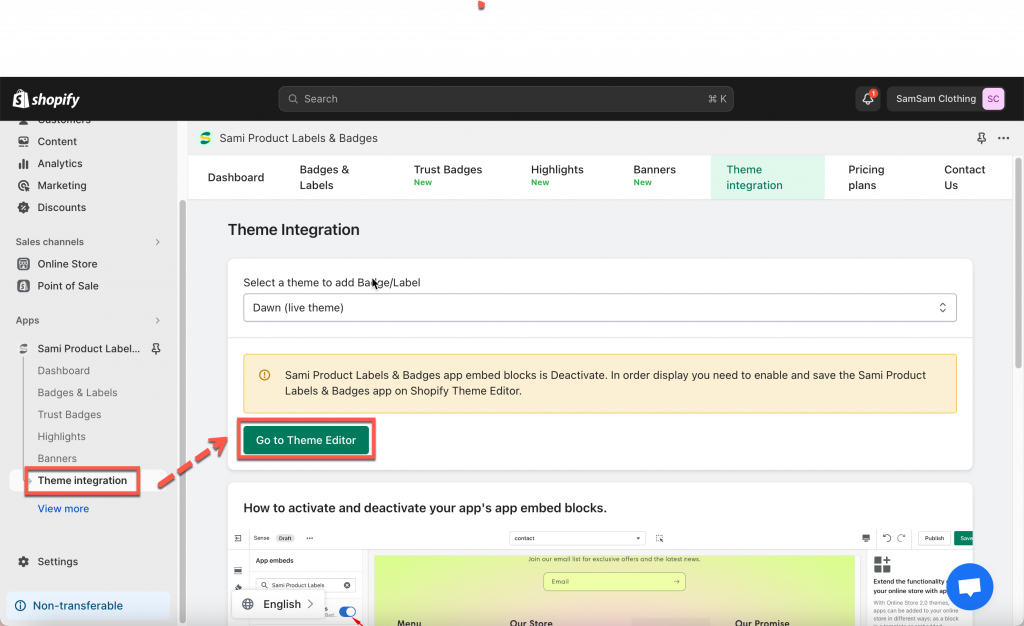Open the chat support bubble
The image size is (1024, 626).
click(970, 586)
